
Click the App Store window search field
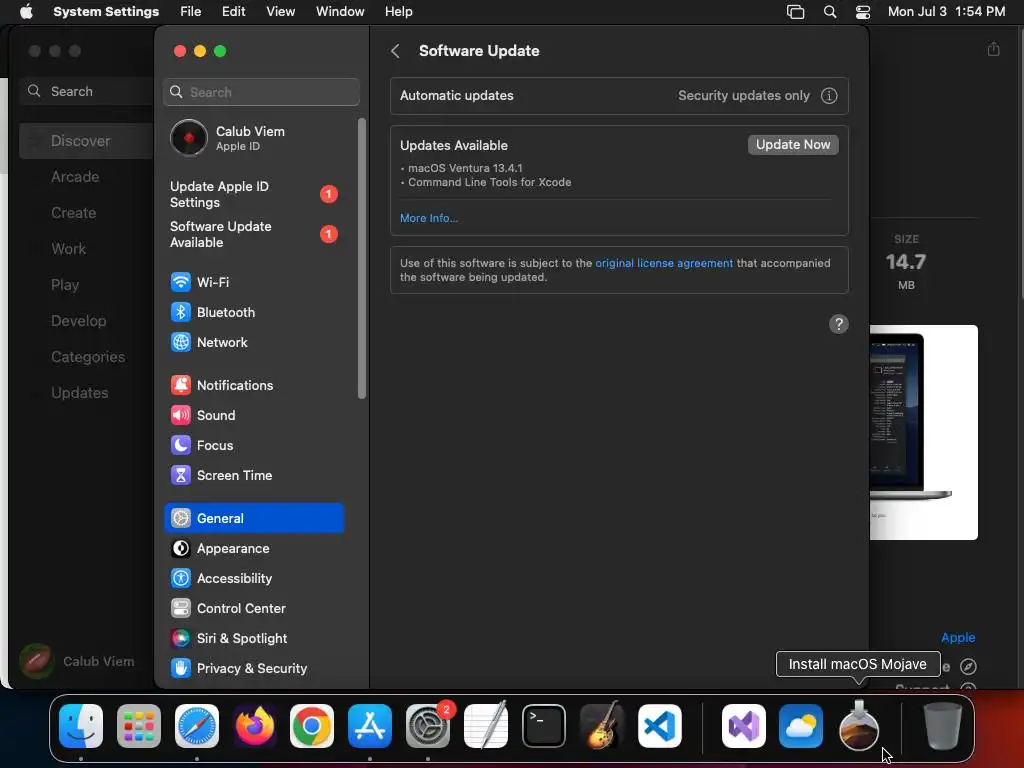(86, 91)
